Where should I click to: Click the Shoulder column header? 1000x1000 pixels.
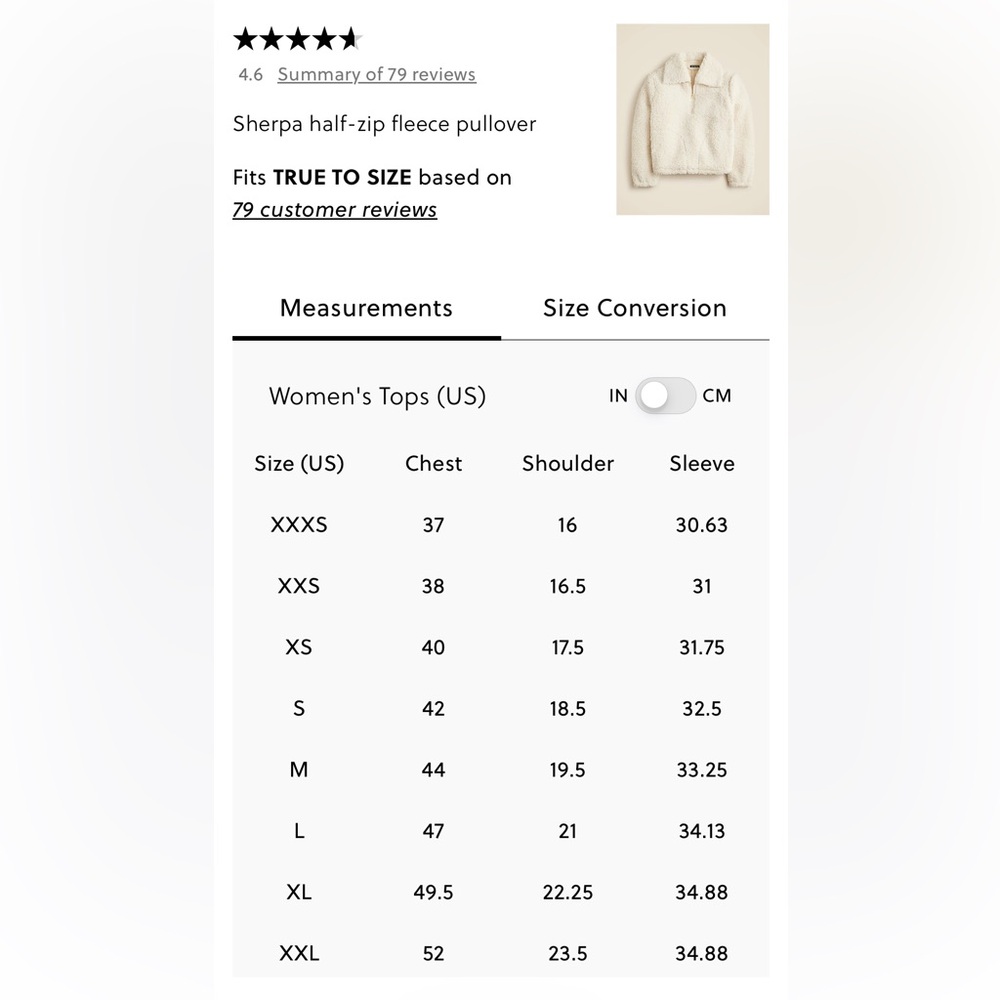568,464
